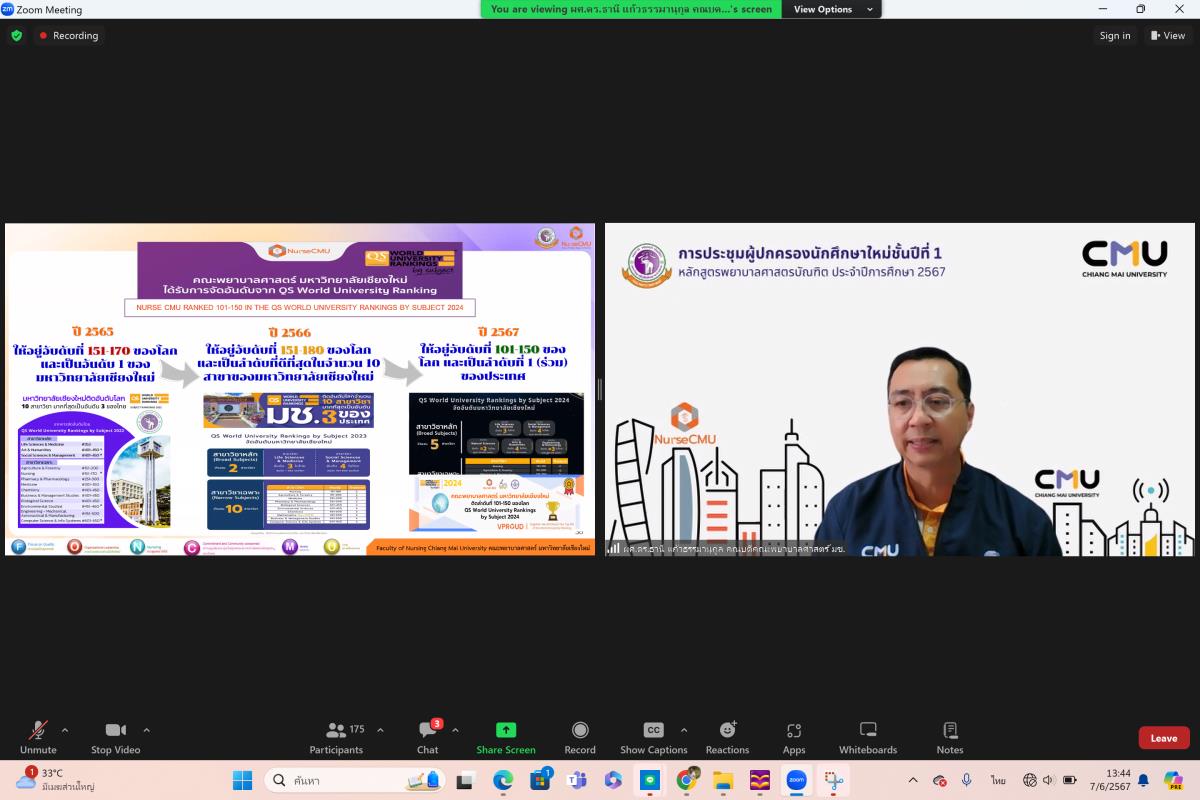Click the Unmute microphone button
The image size is (1200, 800).
click(x=38, y=737)
